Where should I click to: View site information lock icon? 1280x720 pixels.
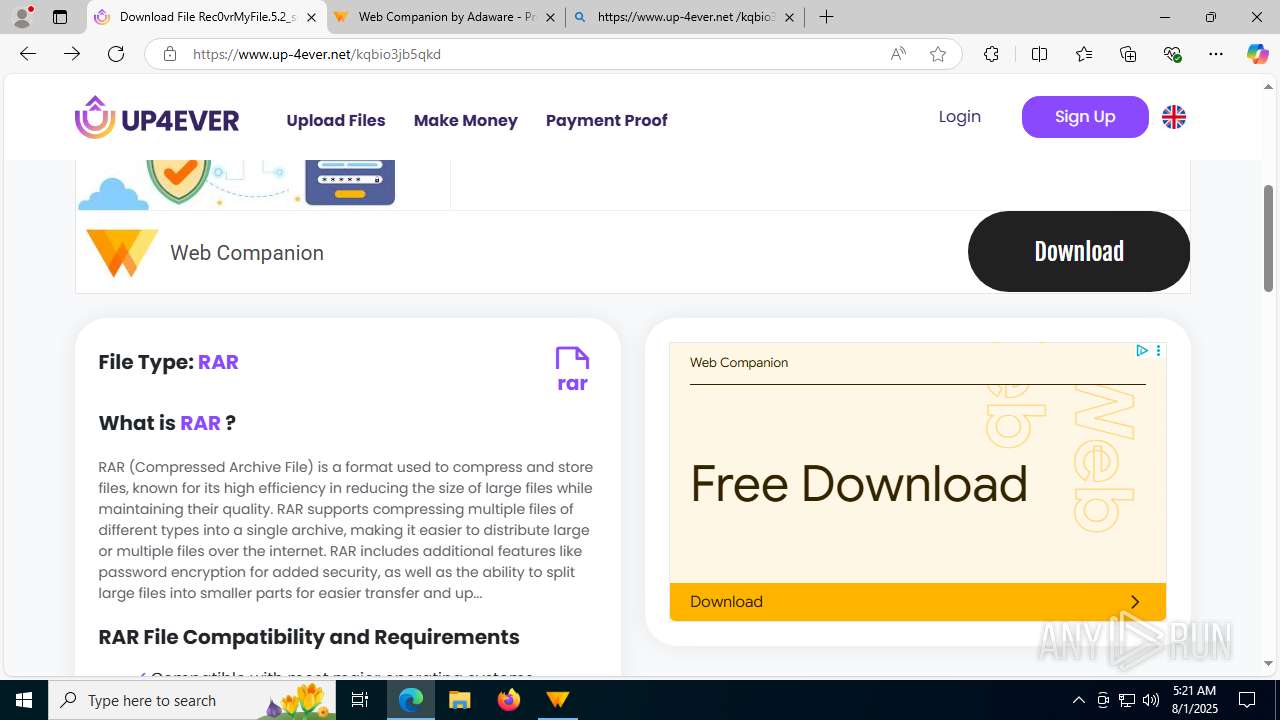170,54
